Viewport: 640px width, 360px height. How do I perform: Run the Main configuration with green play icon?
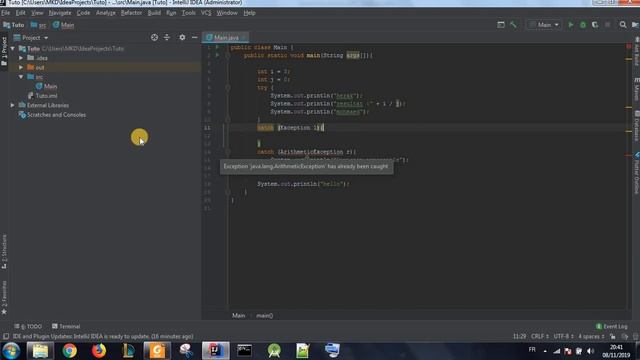(571, 25)
